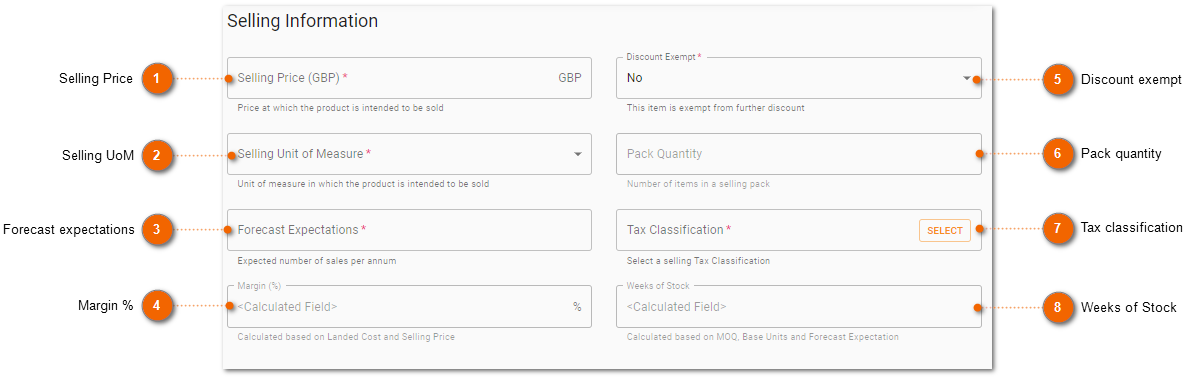The width and height of the screenshot is (1184, 379).
Task: Click orange callout marker number 2
Action: click(156, 155)
